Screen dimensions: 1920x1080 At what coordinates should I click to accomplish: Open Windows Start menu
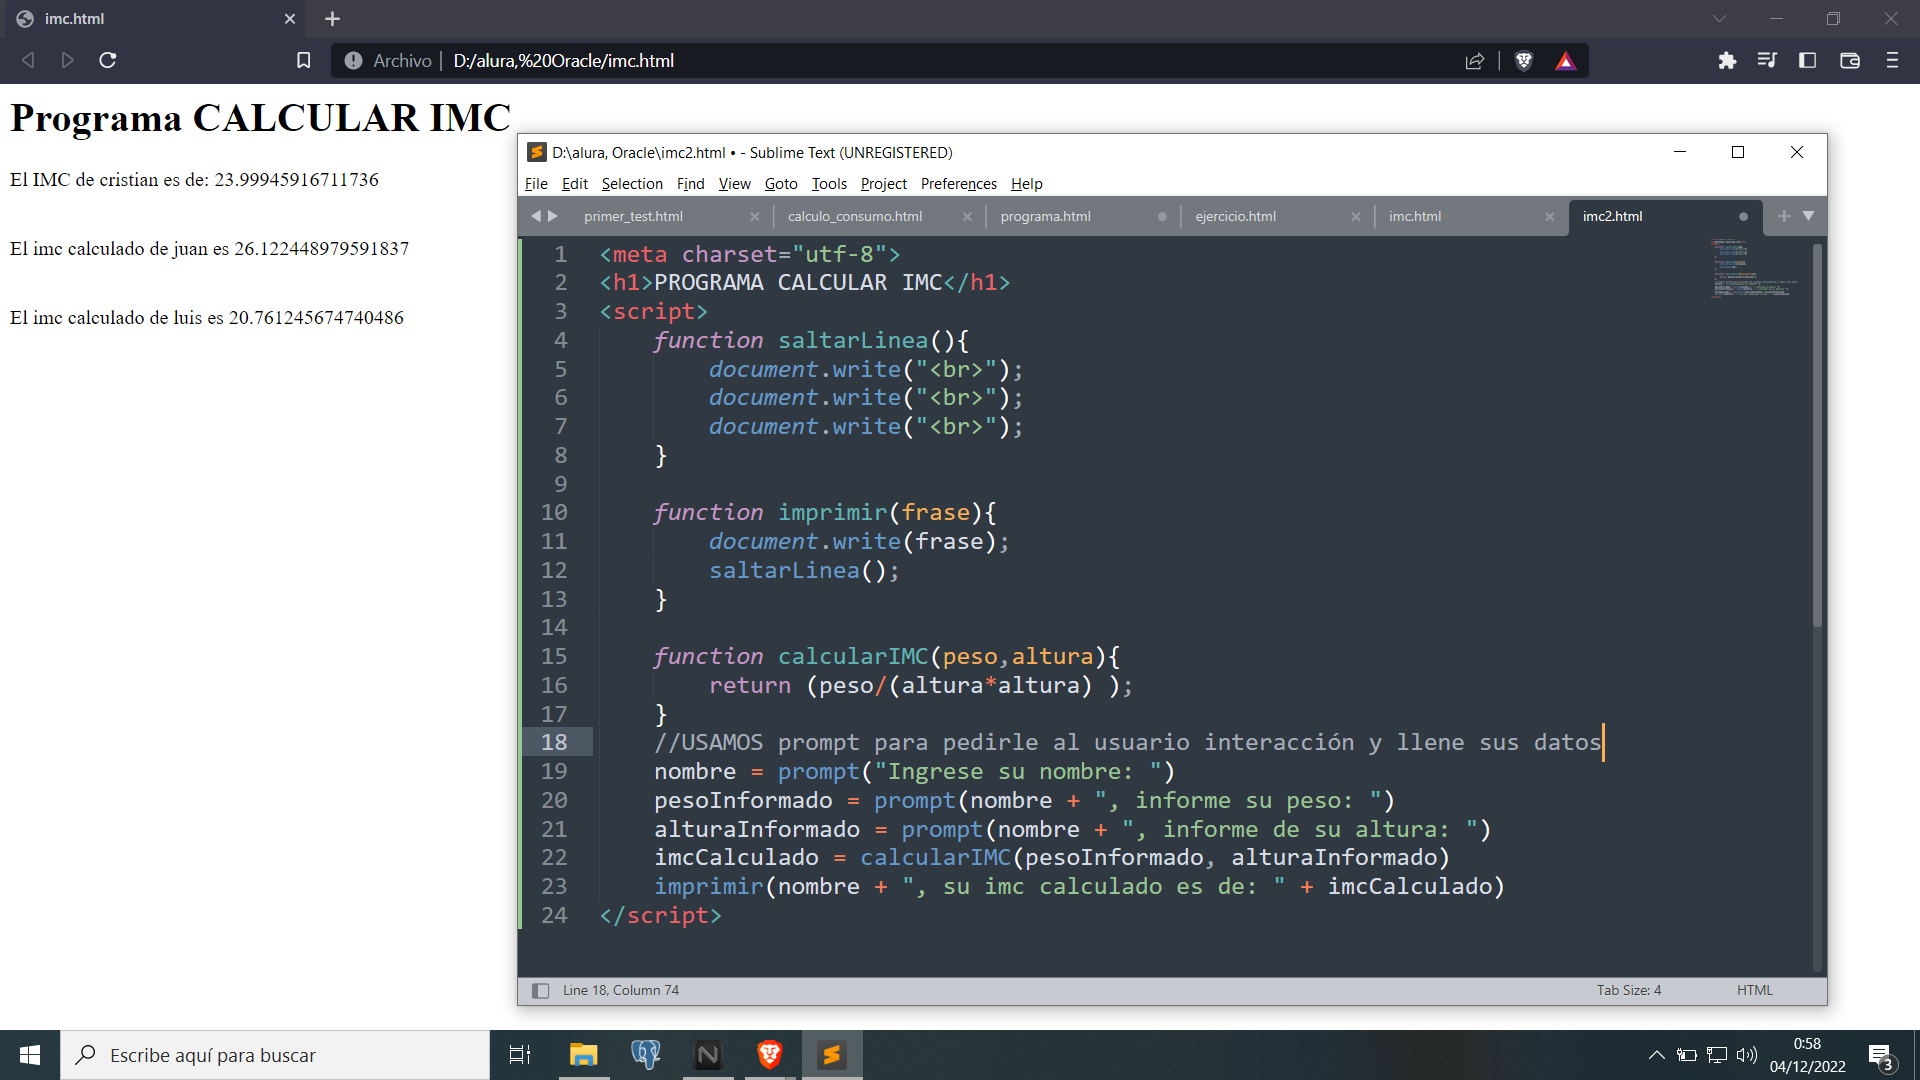coord(30,1055)
